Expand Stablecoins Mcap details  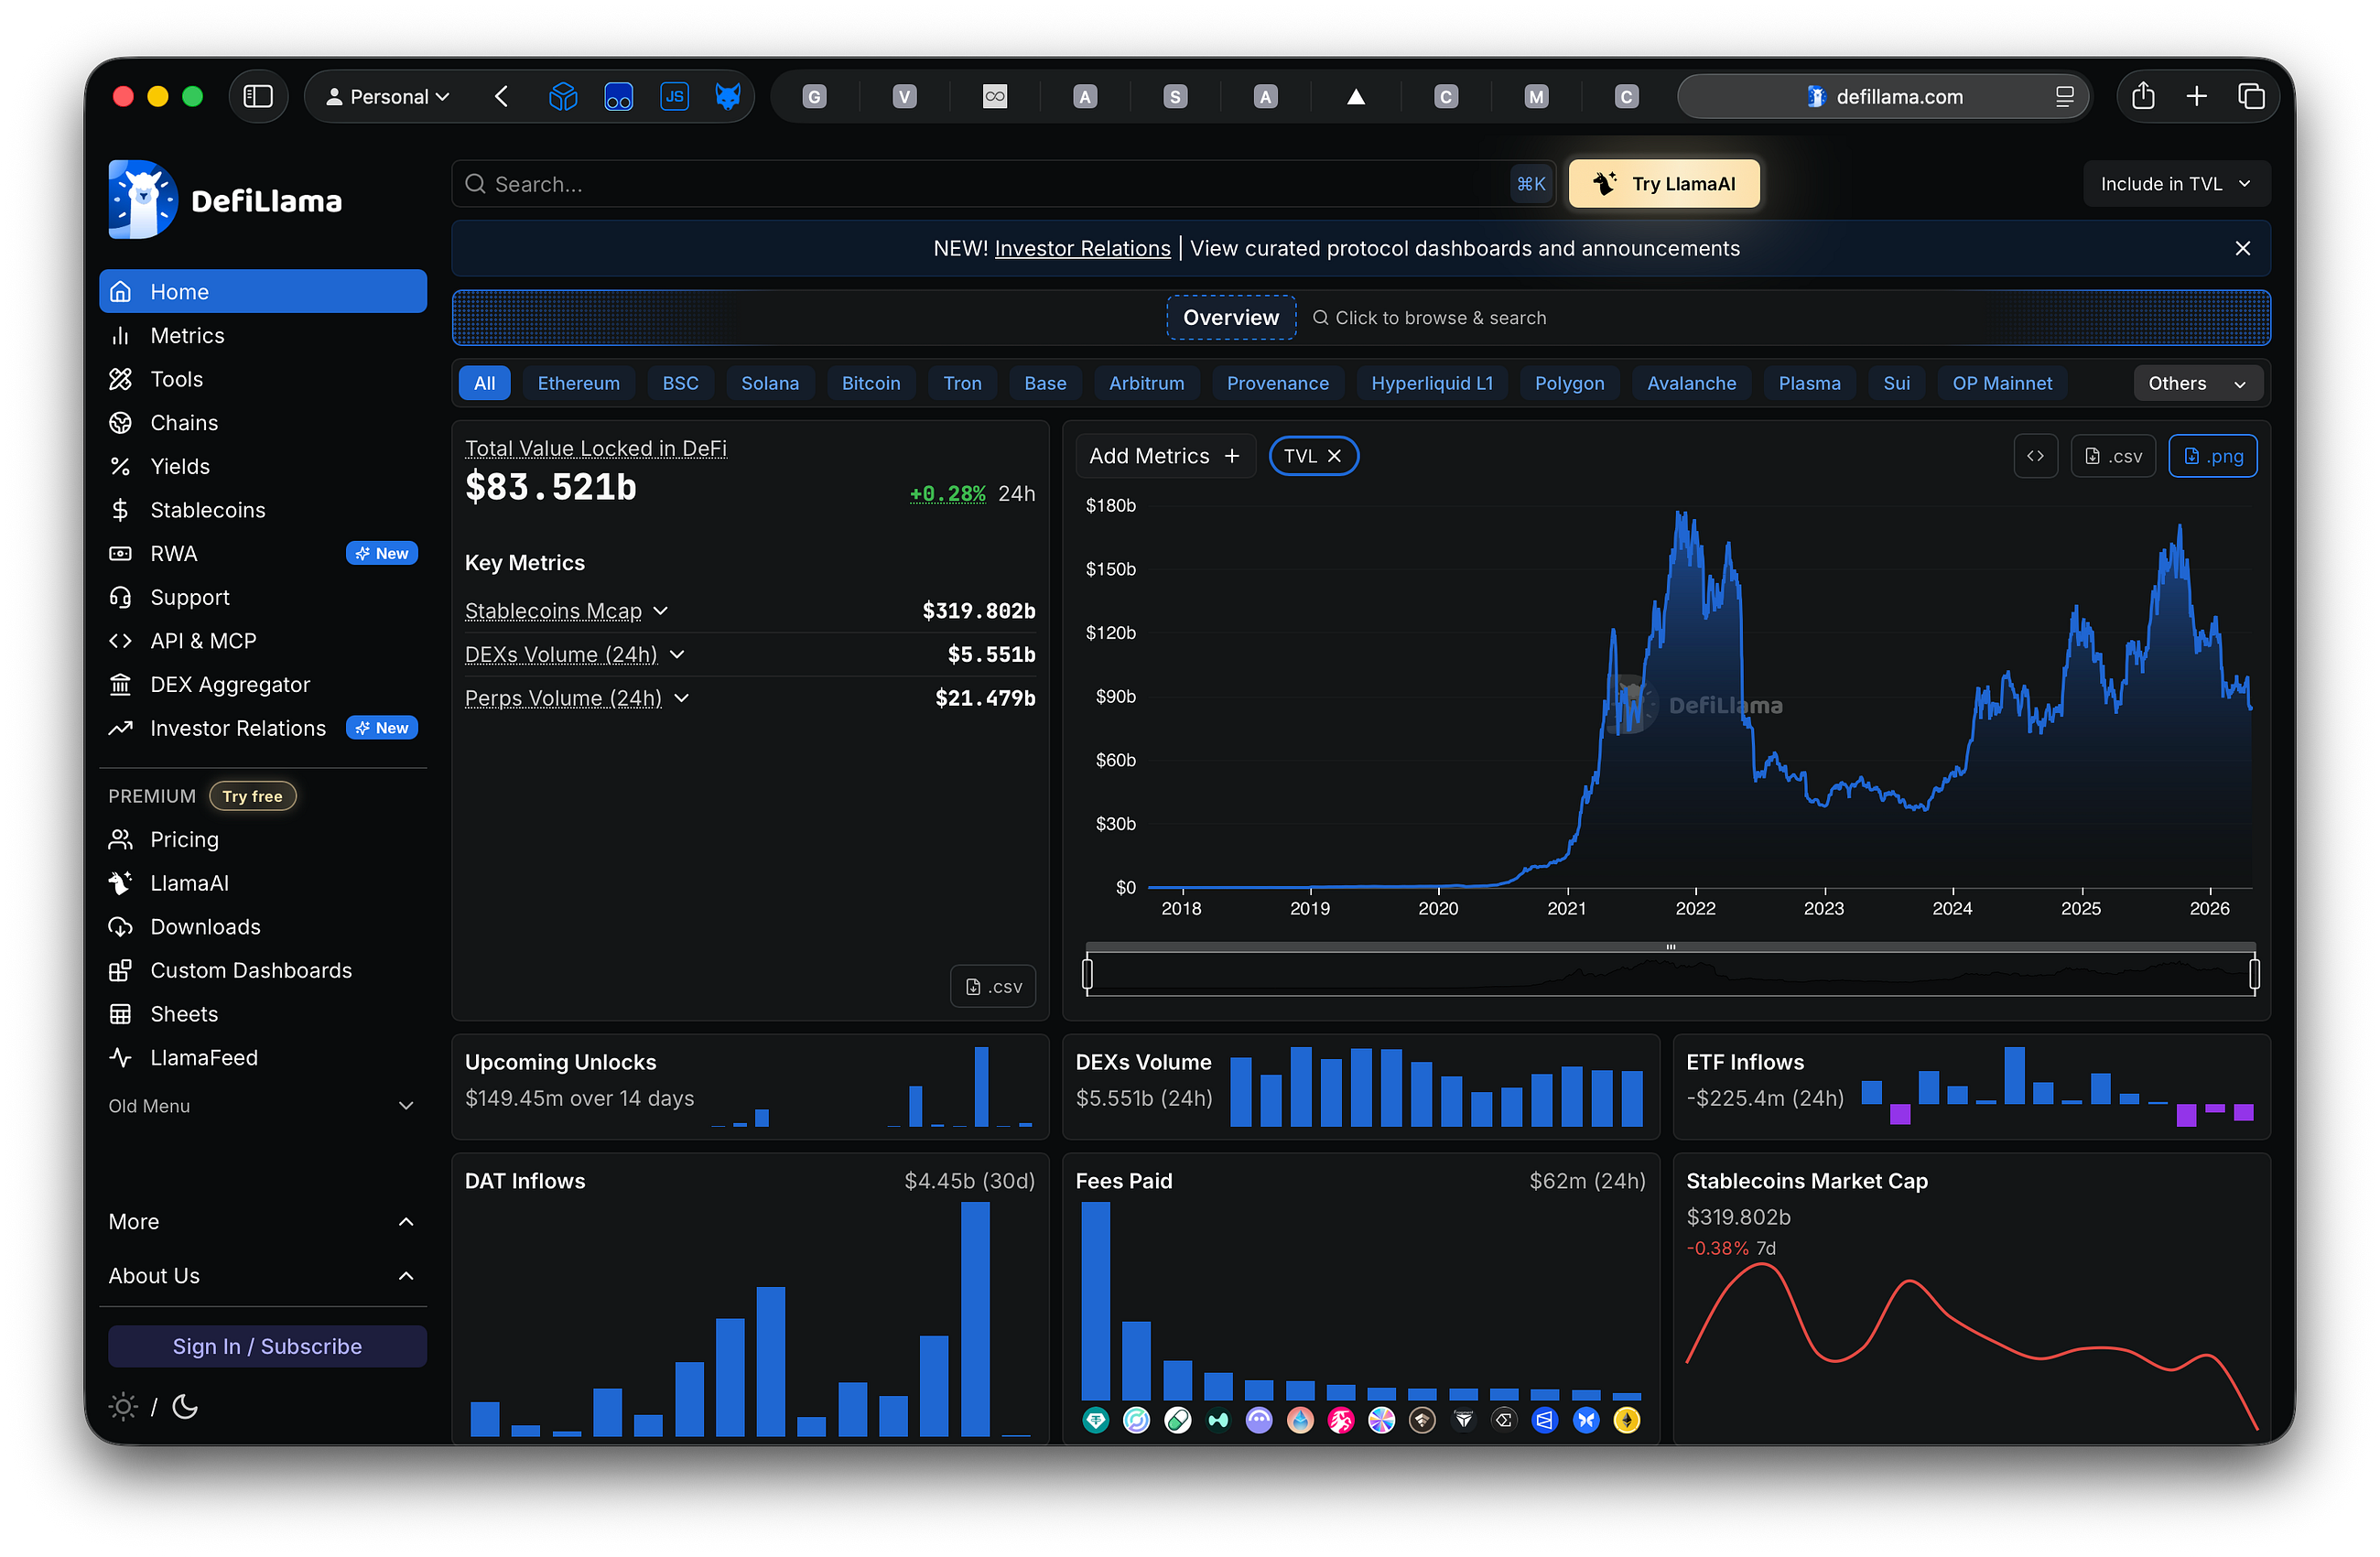660,611
